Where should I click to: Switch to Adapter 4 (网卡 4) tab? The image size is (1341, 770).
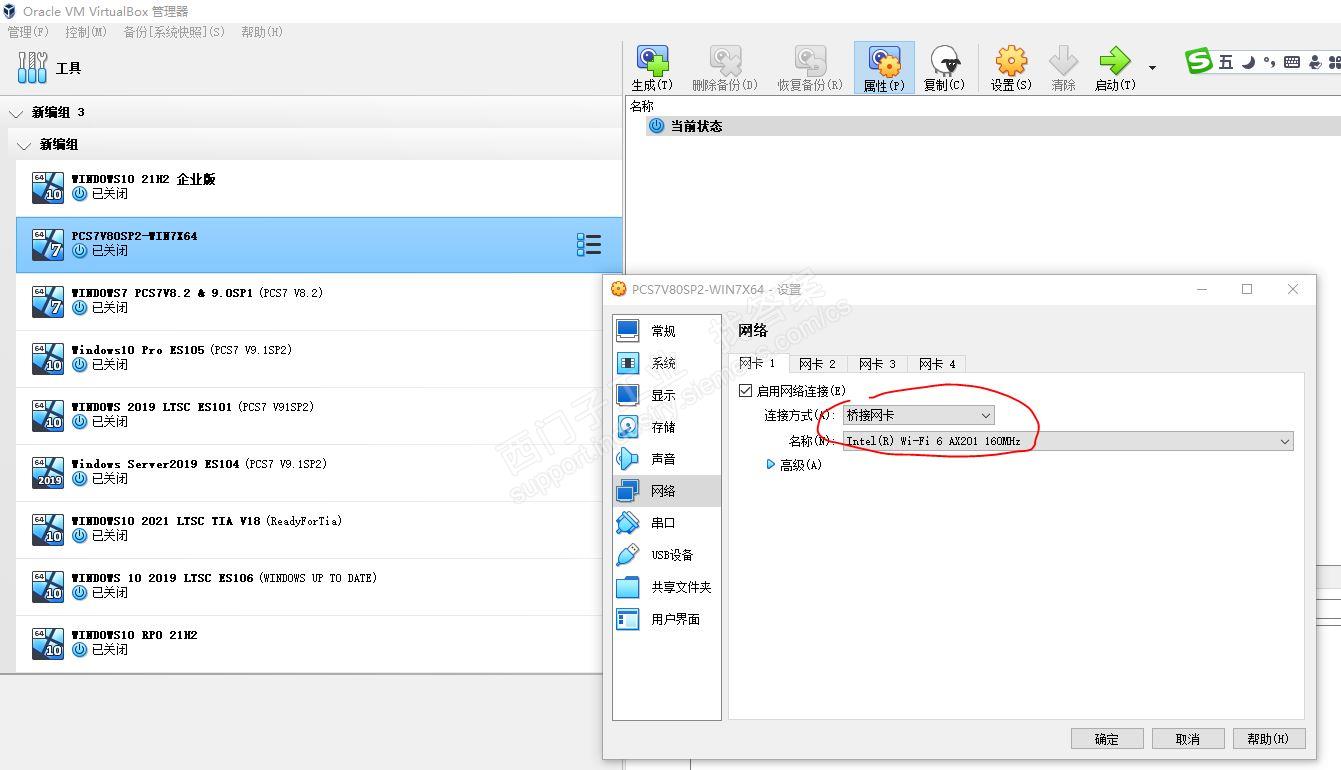point(937,364)
